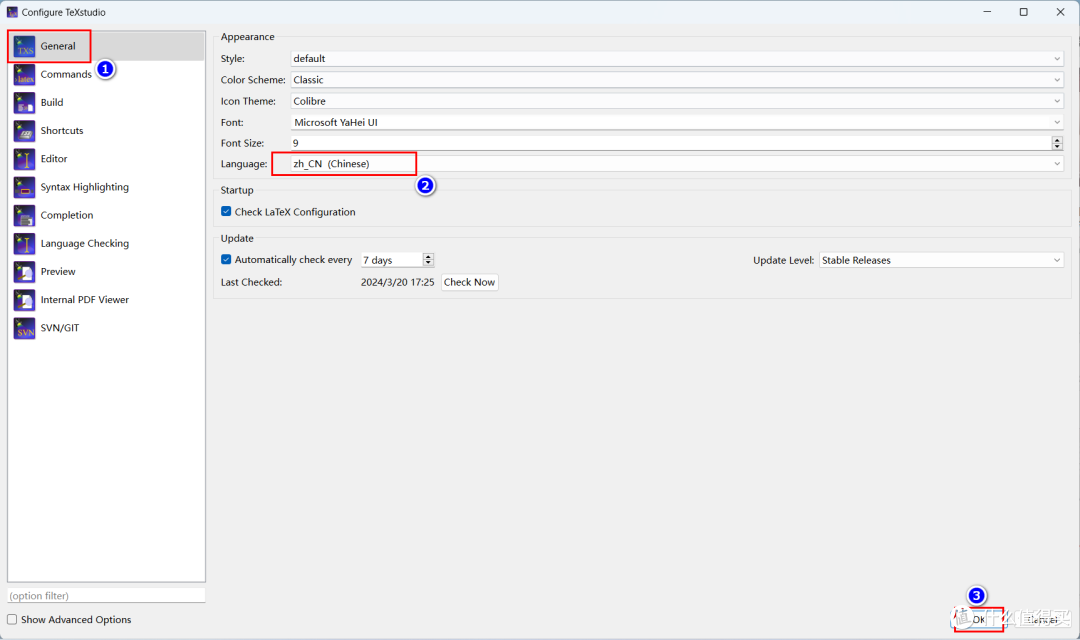Disable Automatically check every checkbox
This screenshot has height=640, width=1080.
(226, 260)
